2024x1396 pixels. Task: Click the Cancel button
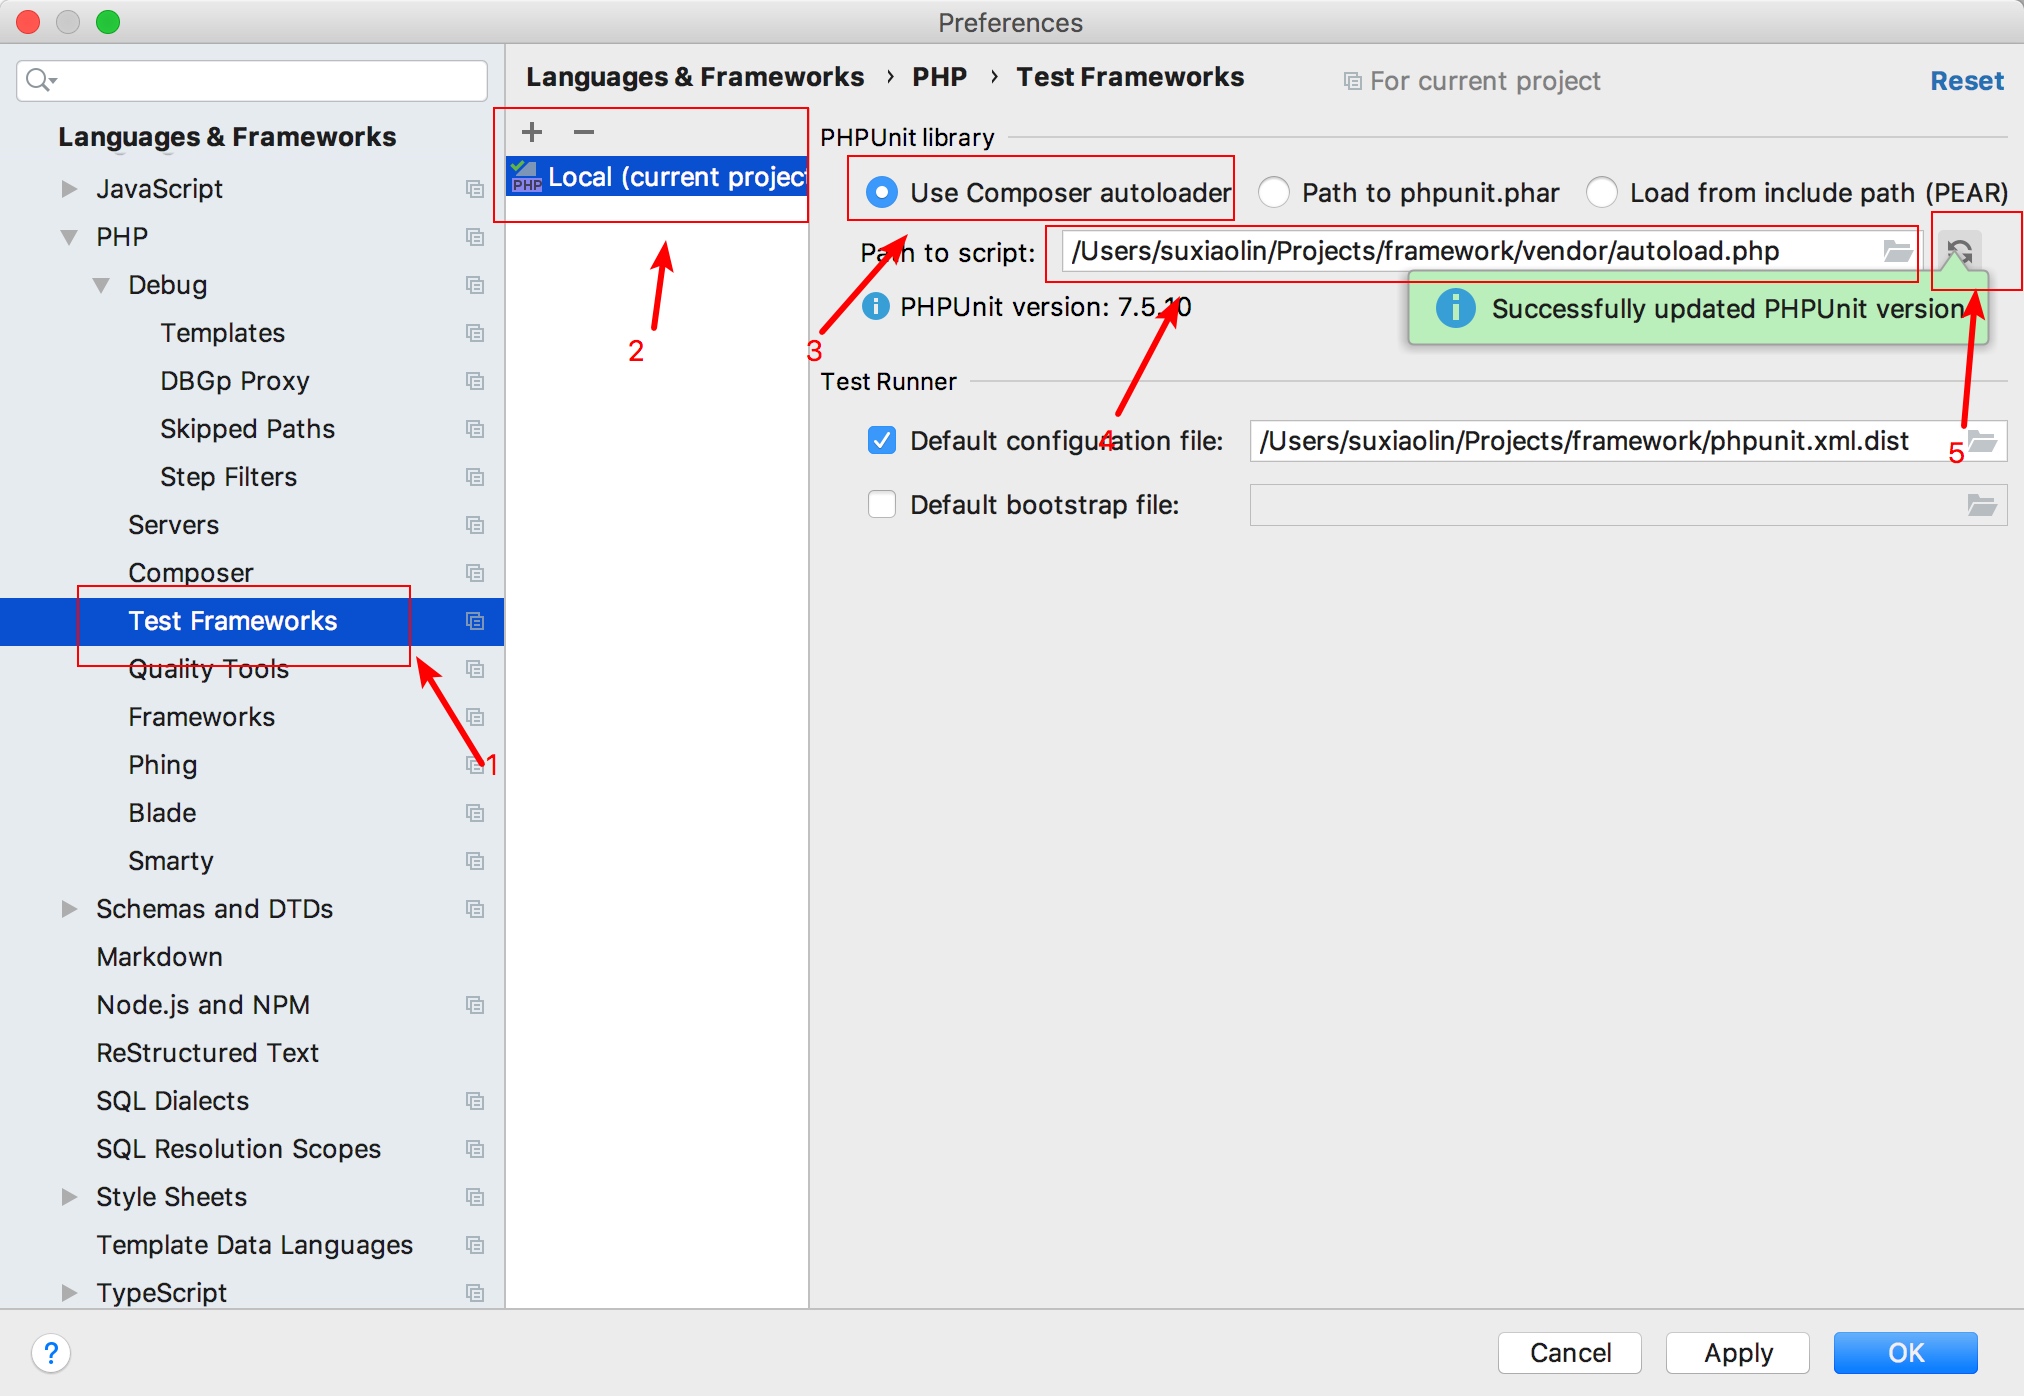tap(1570, 1353)
